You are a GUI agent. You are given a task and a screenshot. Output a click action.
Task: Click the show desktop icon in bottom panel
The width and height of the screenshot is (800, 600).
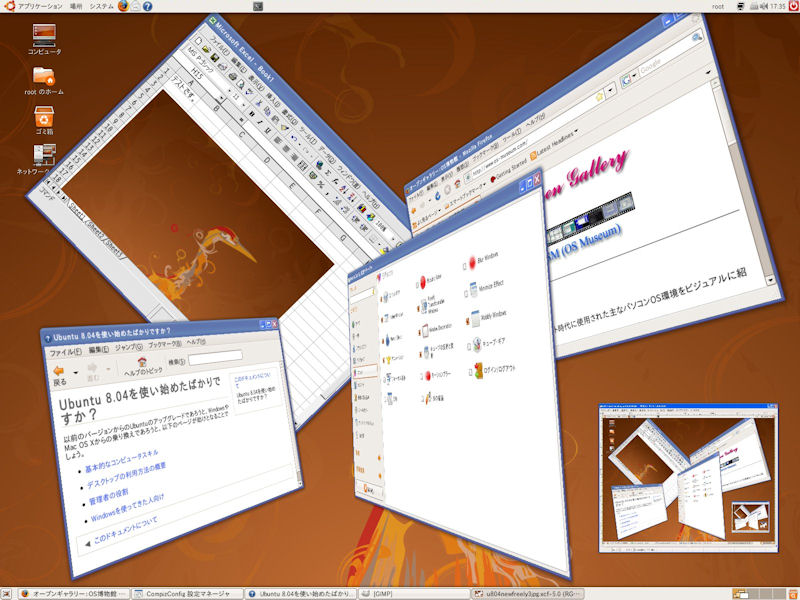click(6, 594)
